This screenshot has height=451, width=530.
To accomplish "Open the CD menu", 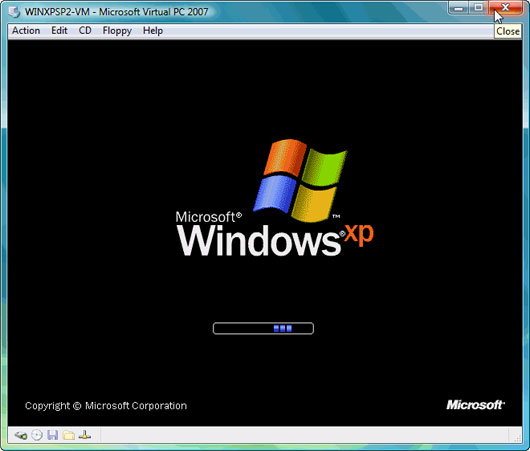I will pyautogui.click(x=85, y=31).
